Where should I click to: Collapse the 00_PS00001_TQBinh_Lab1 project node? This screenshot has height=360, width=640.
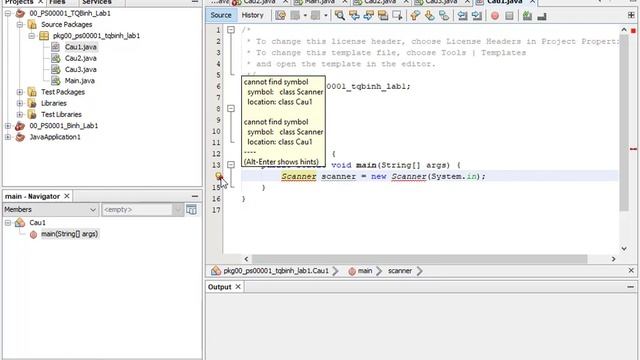coord(8,13)
